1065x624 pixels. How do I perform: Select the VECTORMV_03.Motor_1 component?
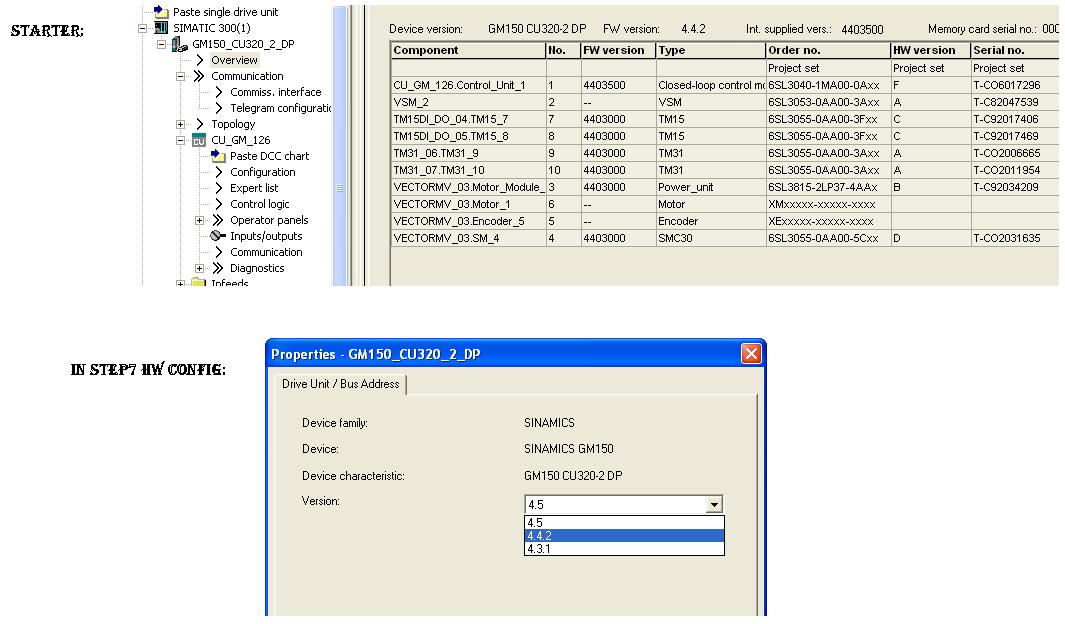[469, 204]
